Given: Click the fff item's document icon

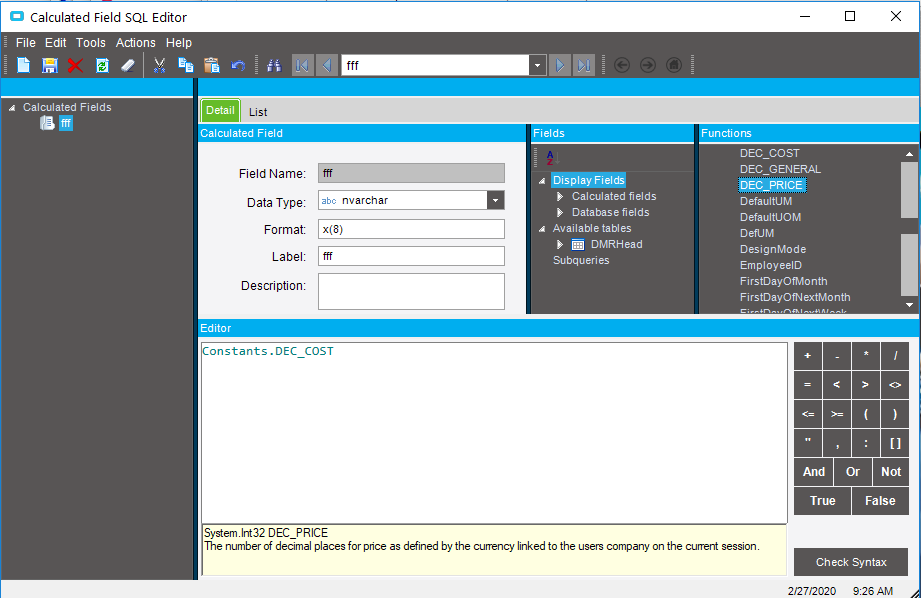Looking at the screenshot, I should (x=47, y=123).
